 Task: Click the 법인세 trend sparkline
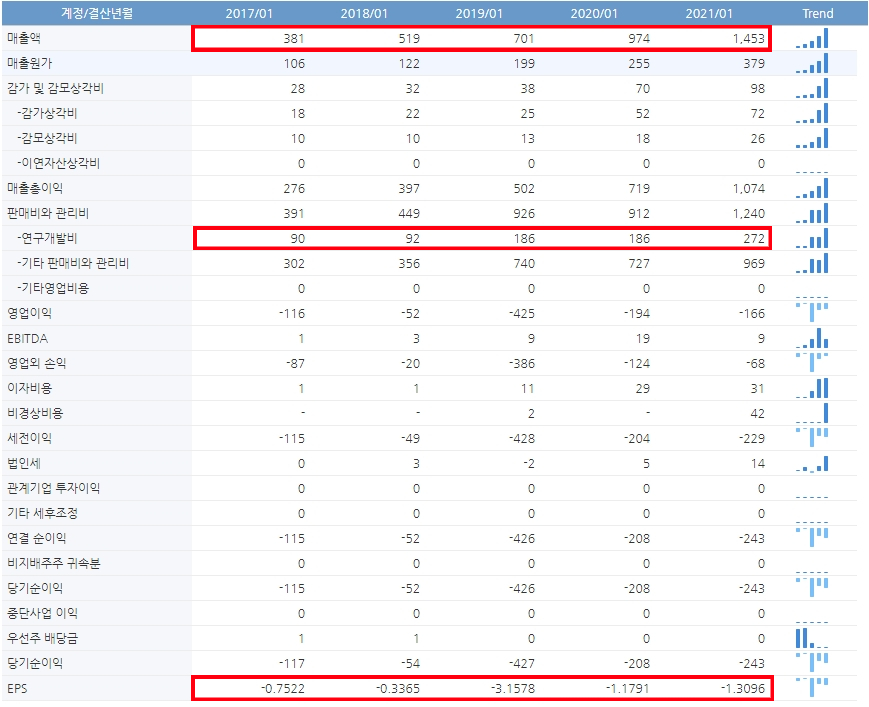[x=812, y=463]
